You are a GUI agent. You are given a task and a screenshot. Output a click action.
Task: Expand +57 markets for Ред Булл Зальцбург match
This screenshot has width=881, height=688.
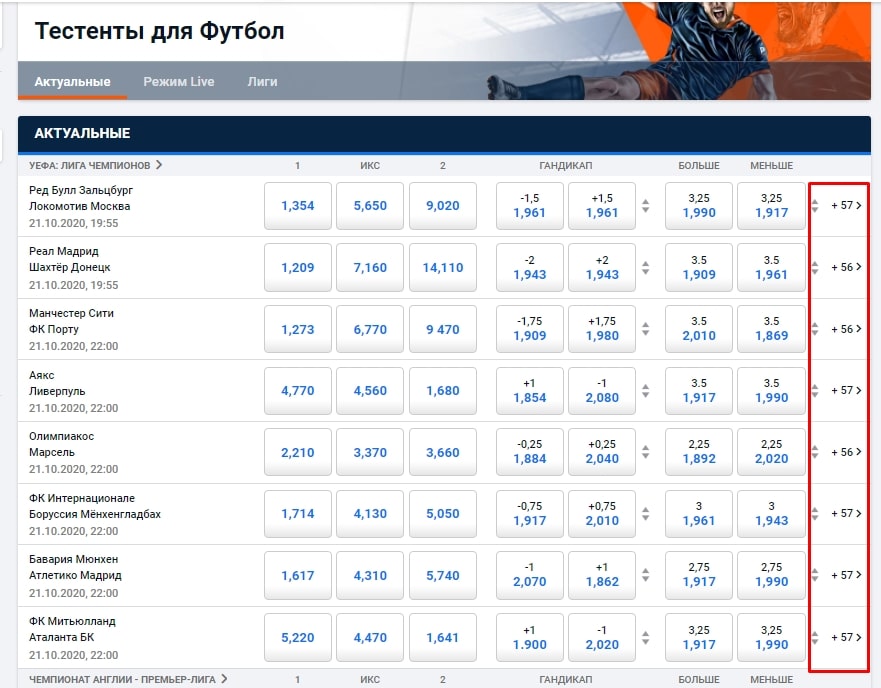coord(845,206)
